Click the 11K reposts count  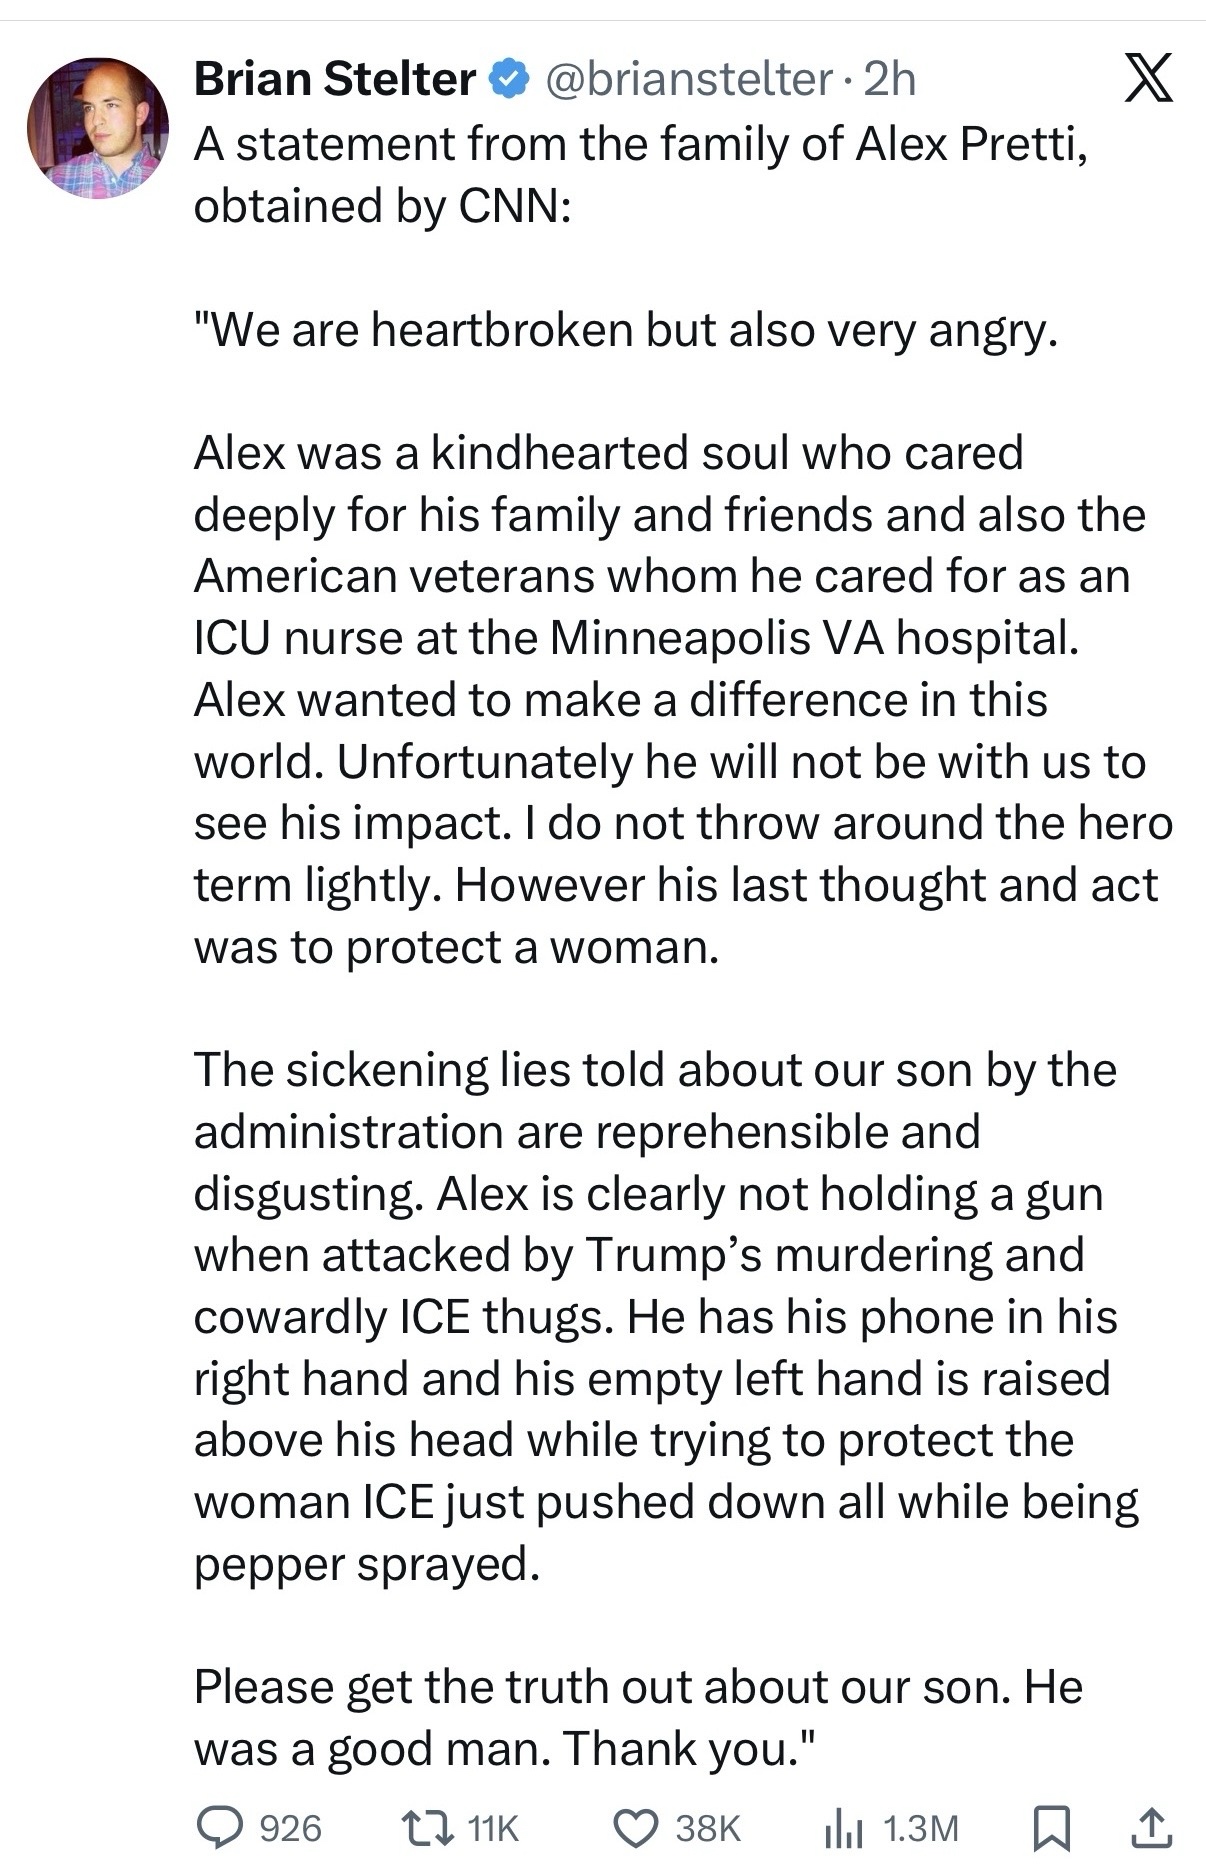pos(493,1828)
